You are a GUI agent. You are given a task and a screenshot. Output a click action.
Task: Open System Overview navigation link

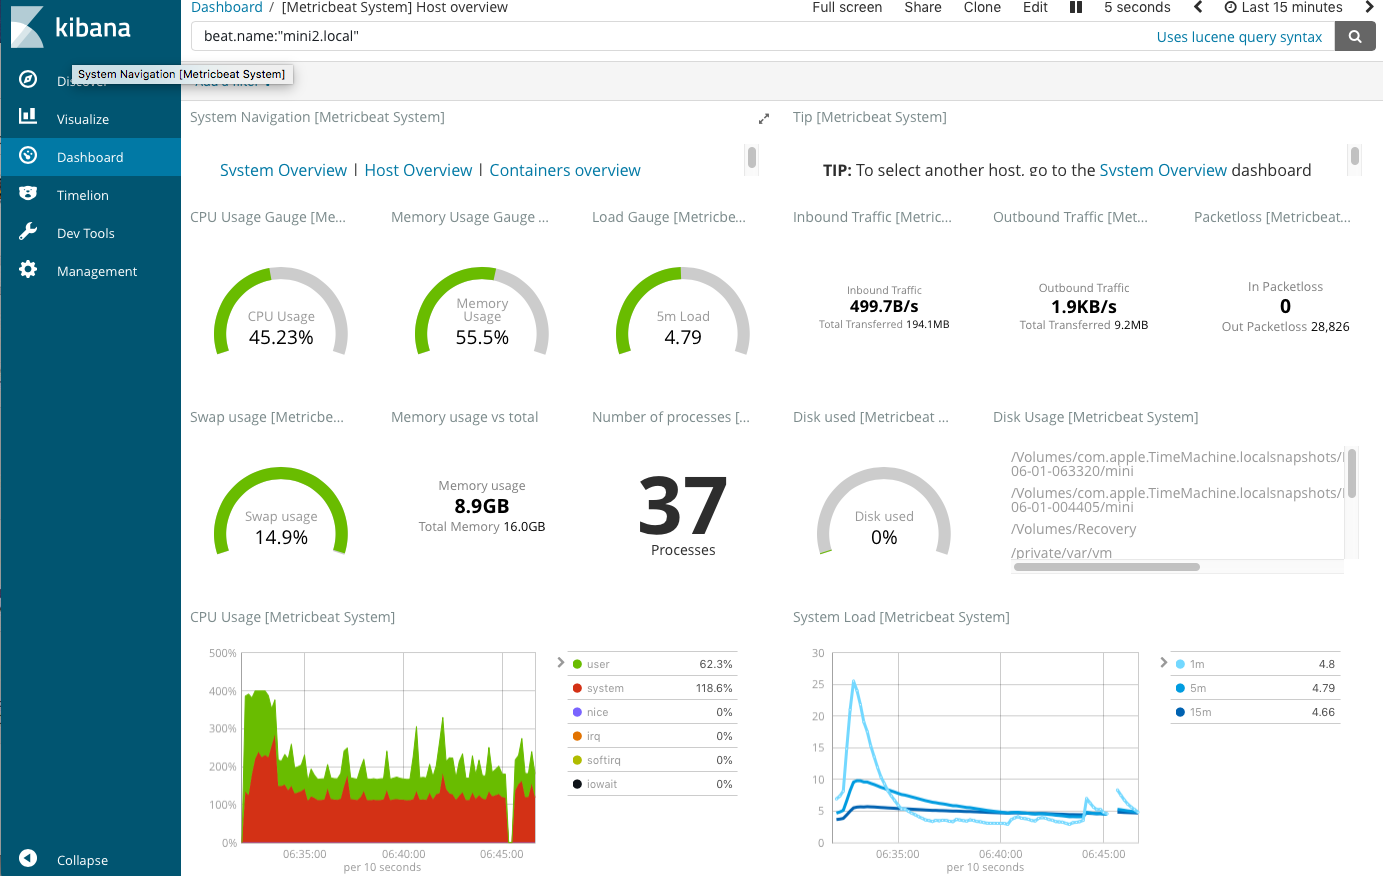click(x=283, y=170)
